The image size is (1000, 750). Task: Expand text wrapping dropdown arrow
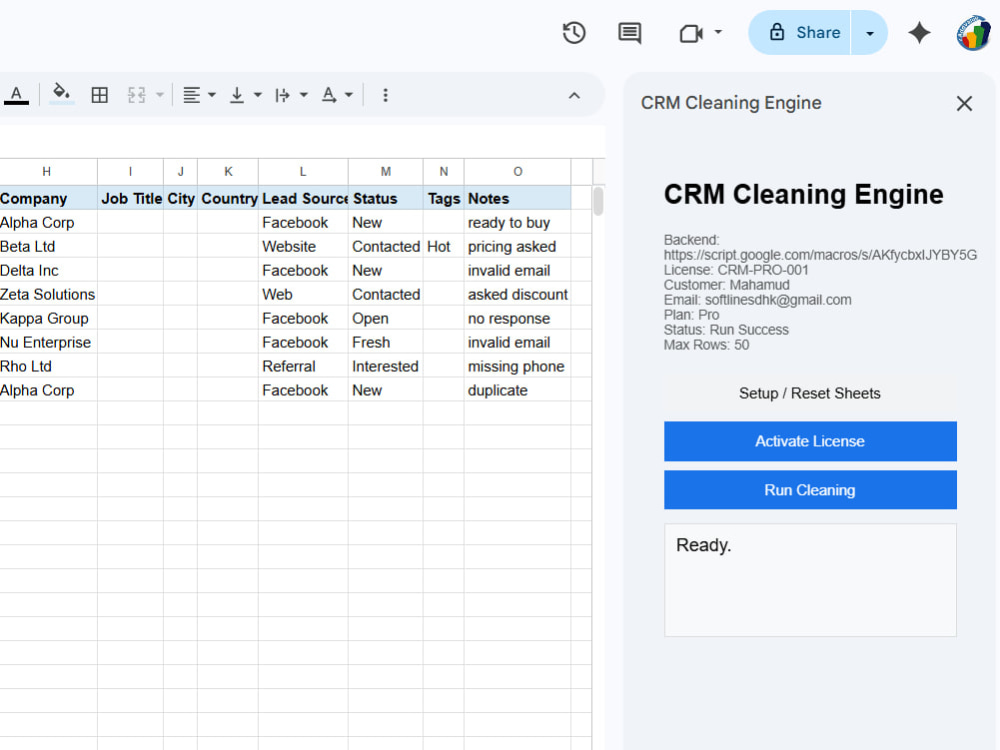point(304,95)
